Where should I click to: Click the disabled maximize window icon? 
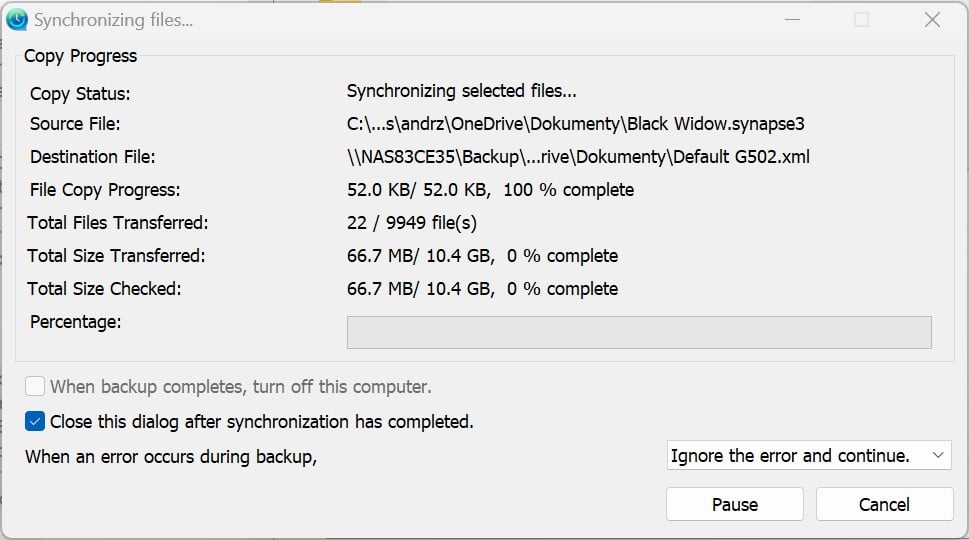(x=861, y=20)
